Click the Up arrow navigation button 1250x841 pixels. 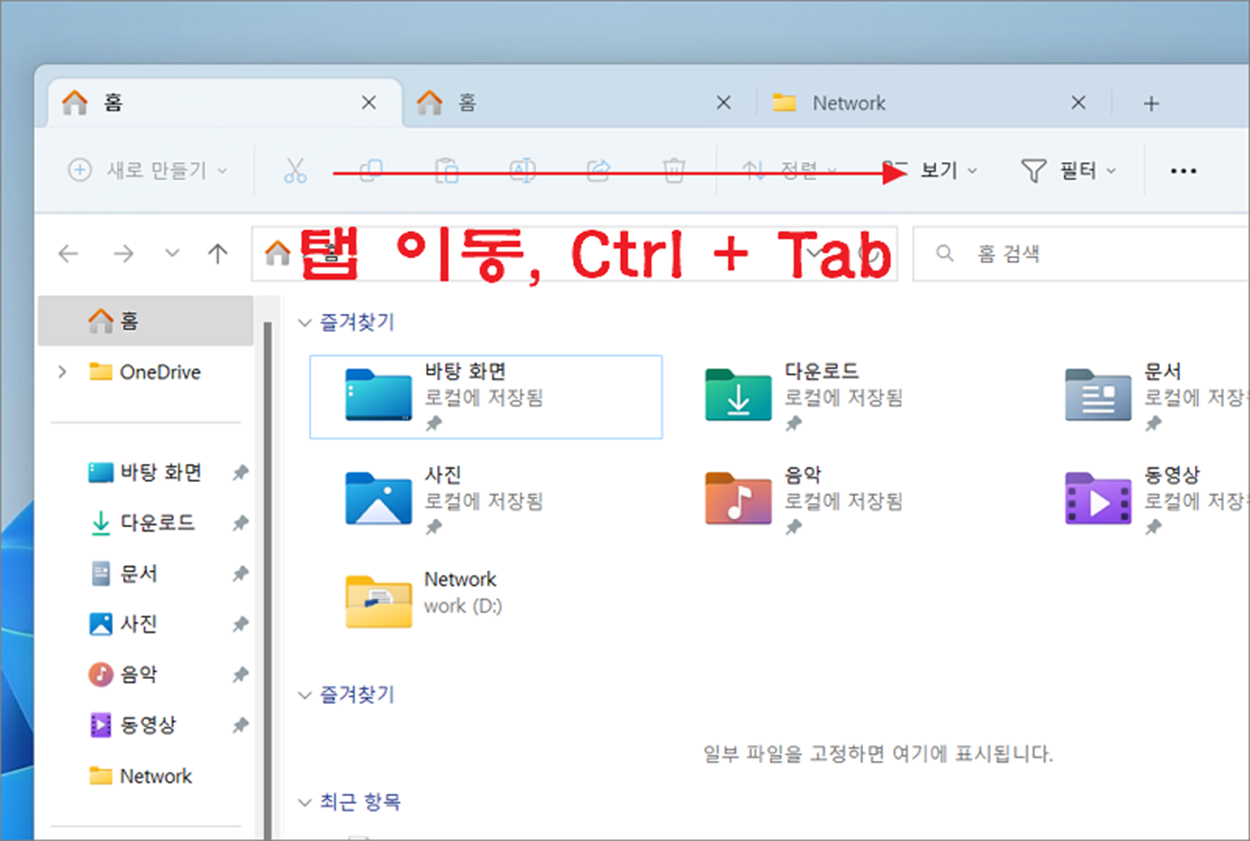tap(217, 254)
